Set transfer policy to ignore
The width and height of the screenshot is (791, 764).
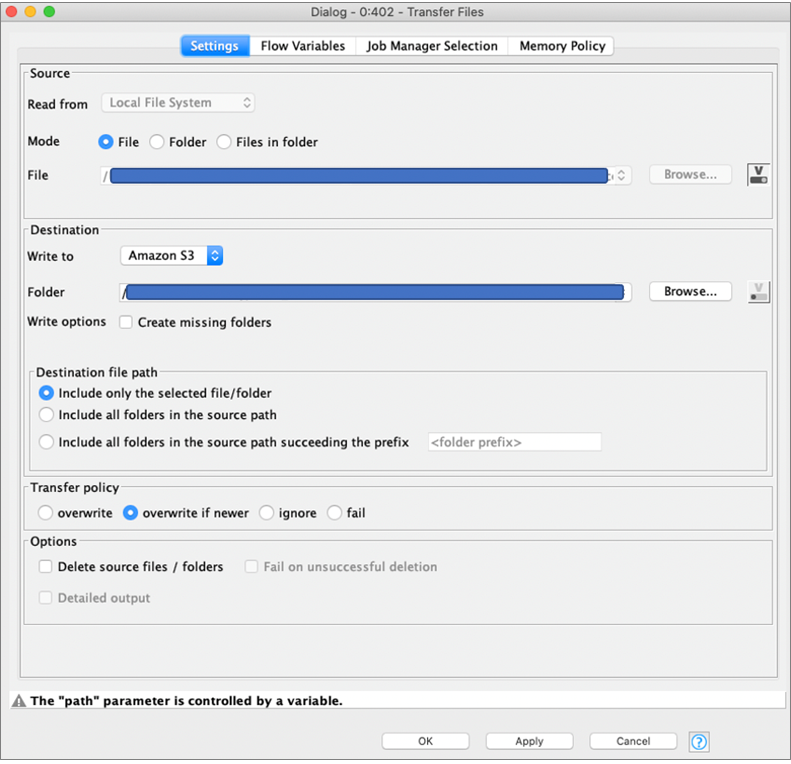(x=266, y=513)
